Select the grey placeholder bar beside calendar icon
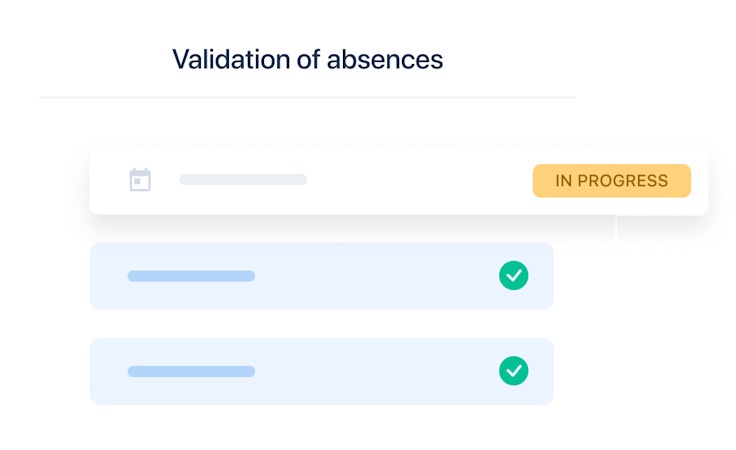 pos(243,179)
